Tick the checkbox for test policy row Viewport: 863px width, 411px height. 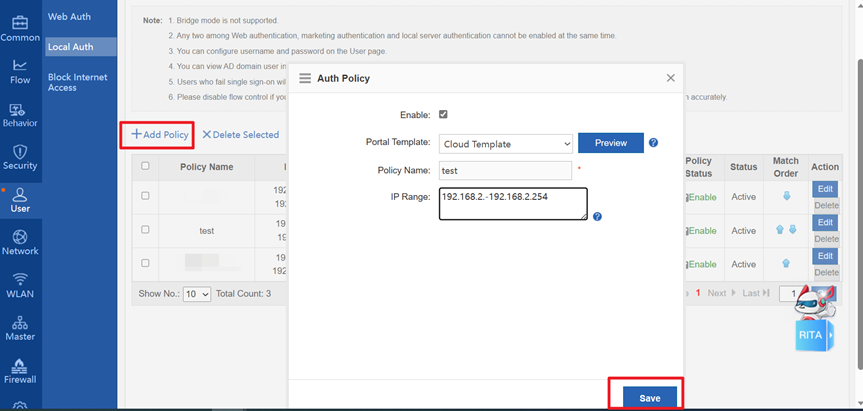pos(145,230)
